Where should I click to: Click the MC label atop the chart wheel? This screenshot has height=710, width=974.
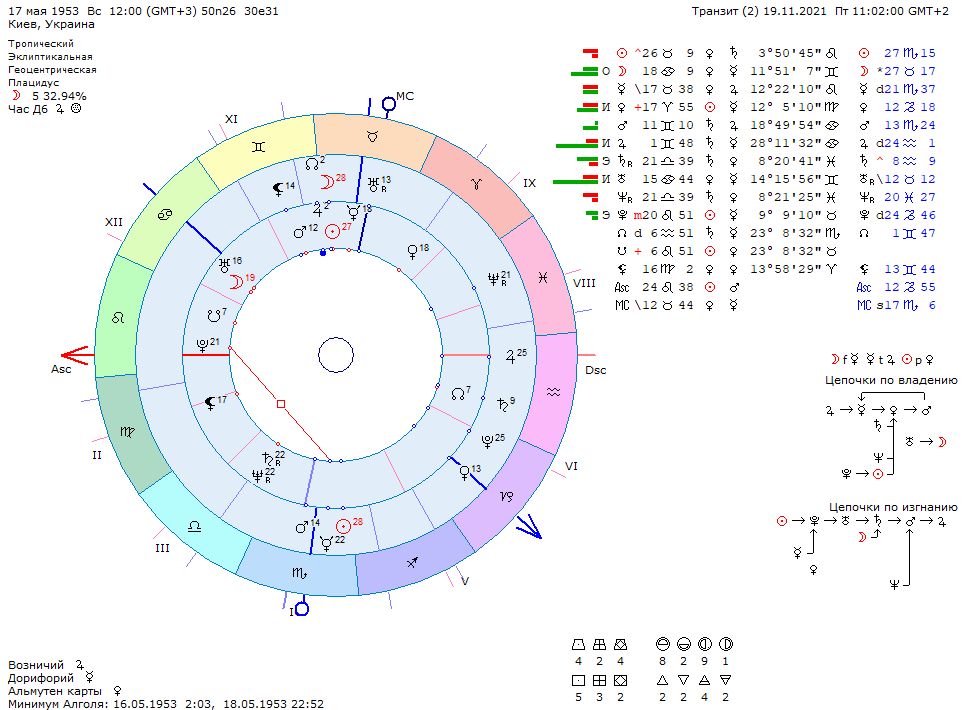pos(405,96)
